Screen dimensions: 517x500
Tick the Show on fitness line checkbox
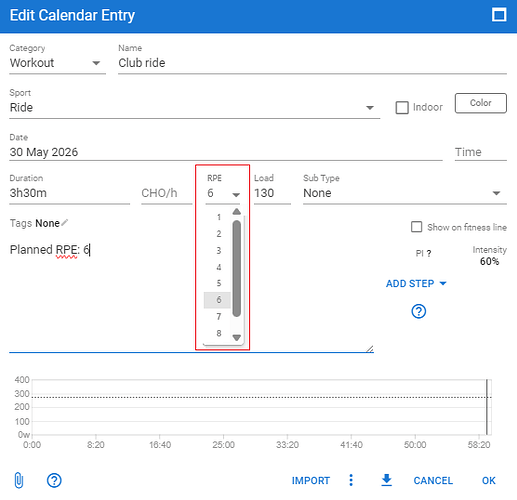[416, 227]
